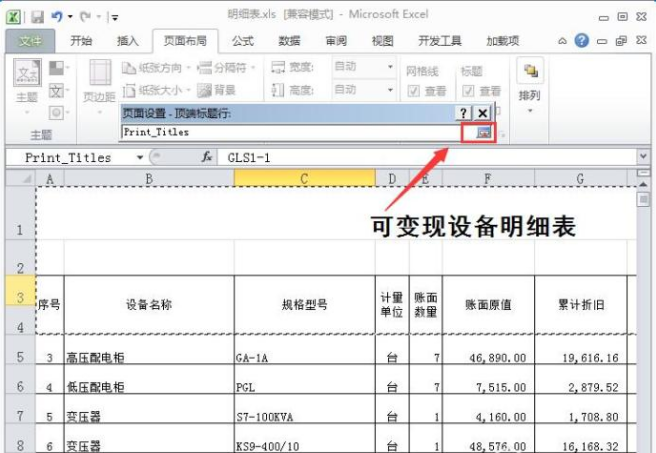Select column B header
Screen dimensions: 656x453
149,179
